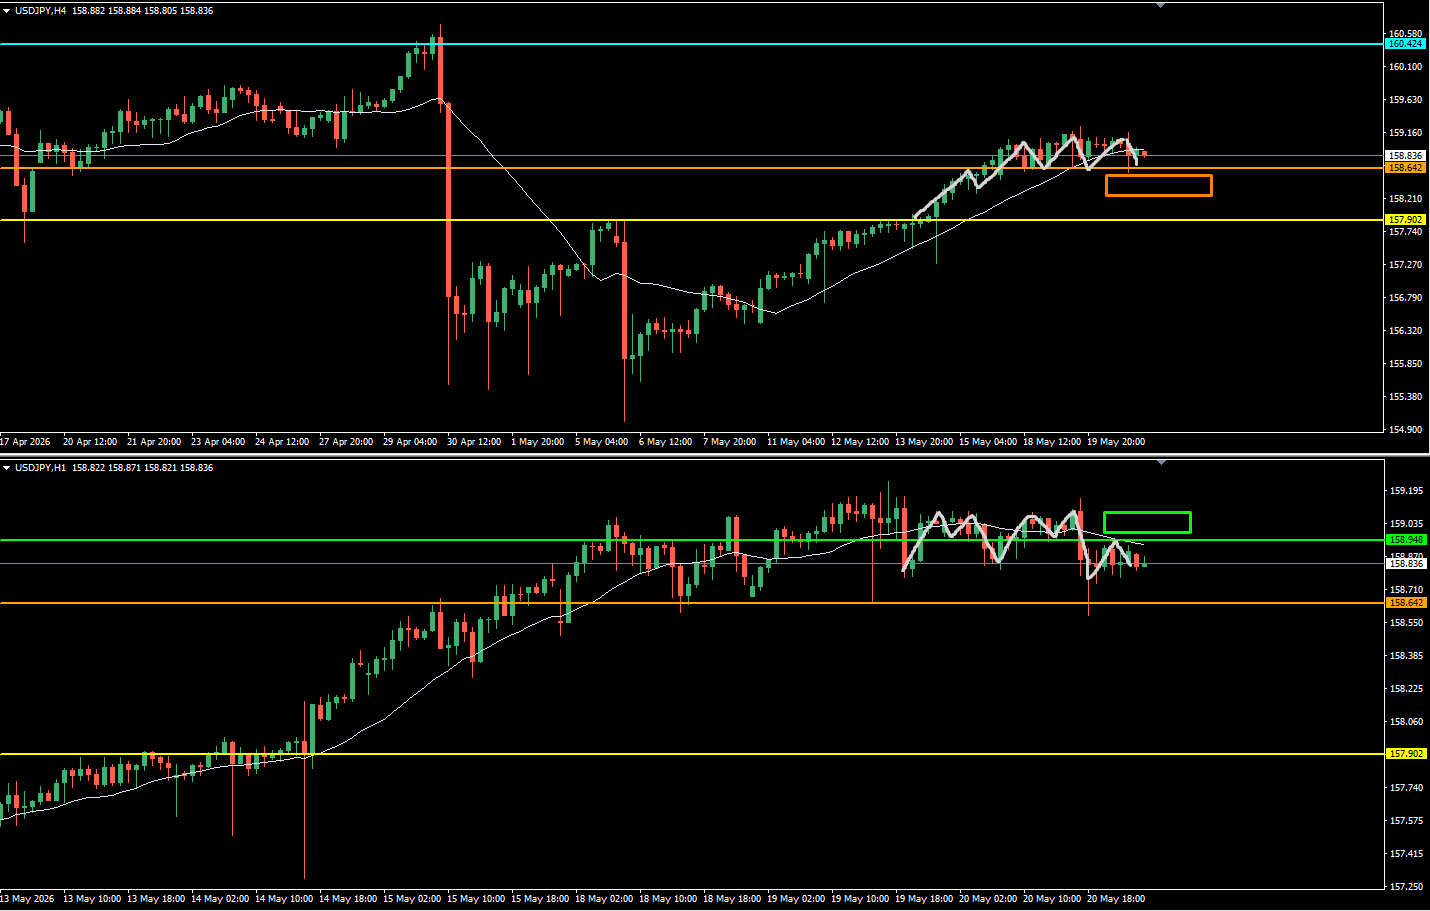The height and width of the screenshot is (911, 1430).
Task: Select the chart shift marker on H4 chart
Action: [x=1160, y=6]
